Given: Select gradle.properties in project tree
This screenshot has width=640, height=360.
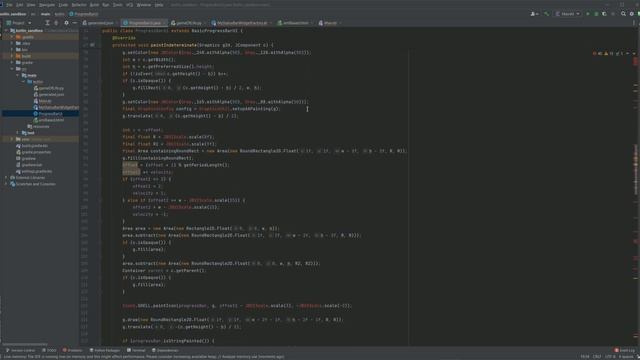Looking at the screenshot, I should pos(34,152).
